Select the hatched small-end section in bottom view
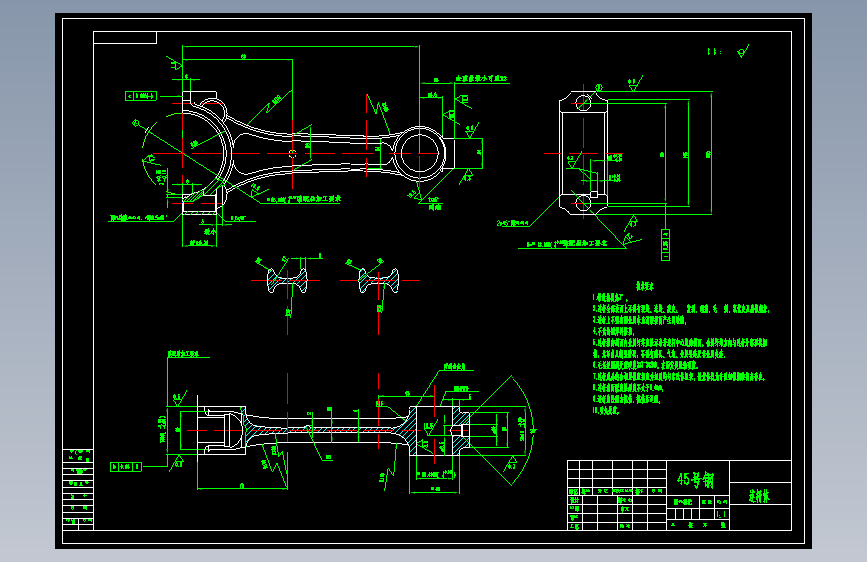867x562 pixels. 440,430
